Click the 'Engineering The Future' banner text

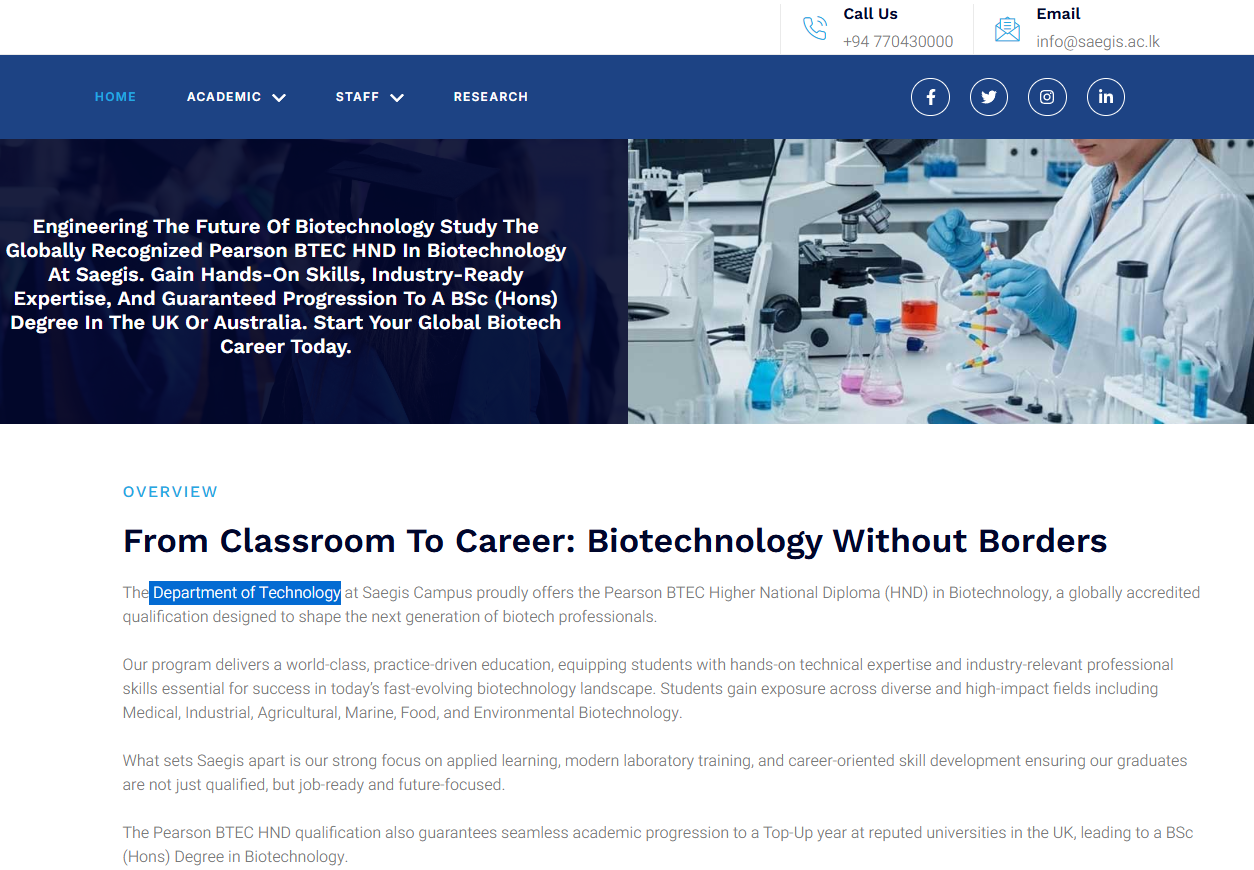(x=285, y=286)
